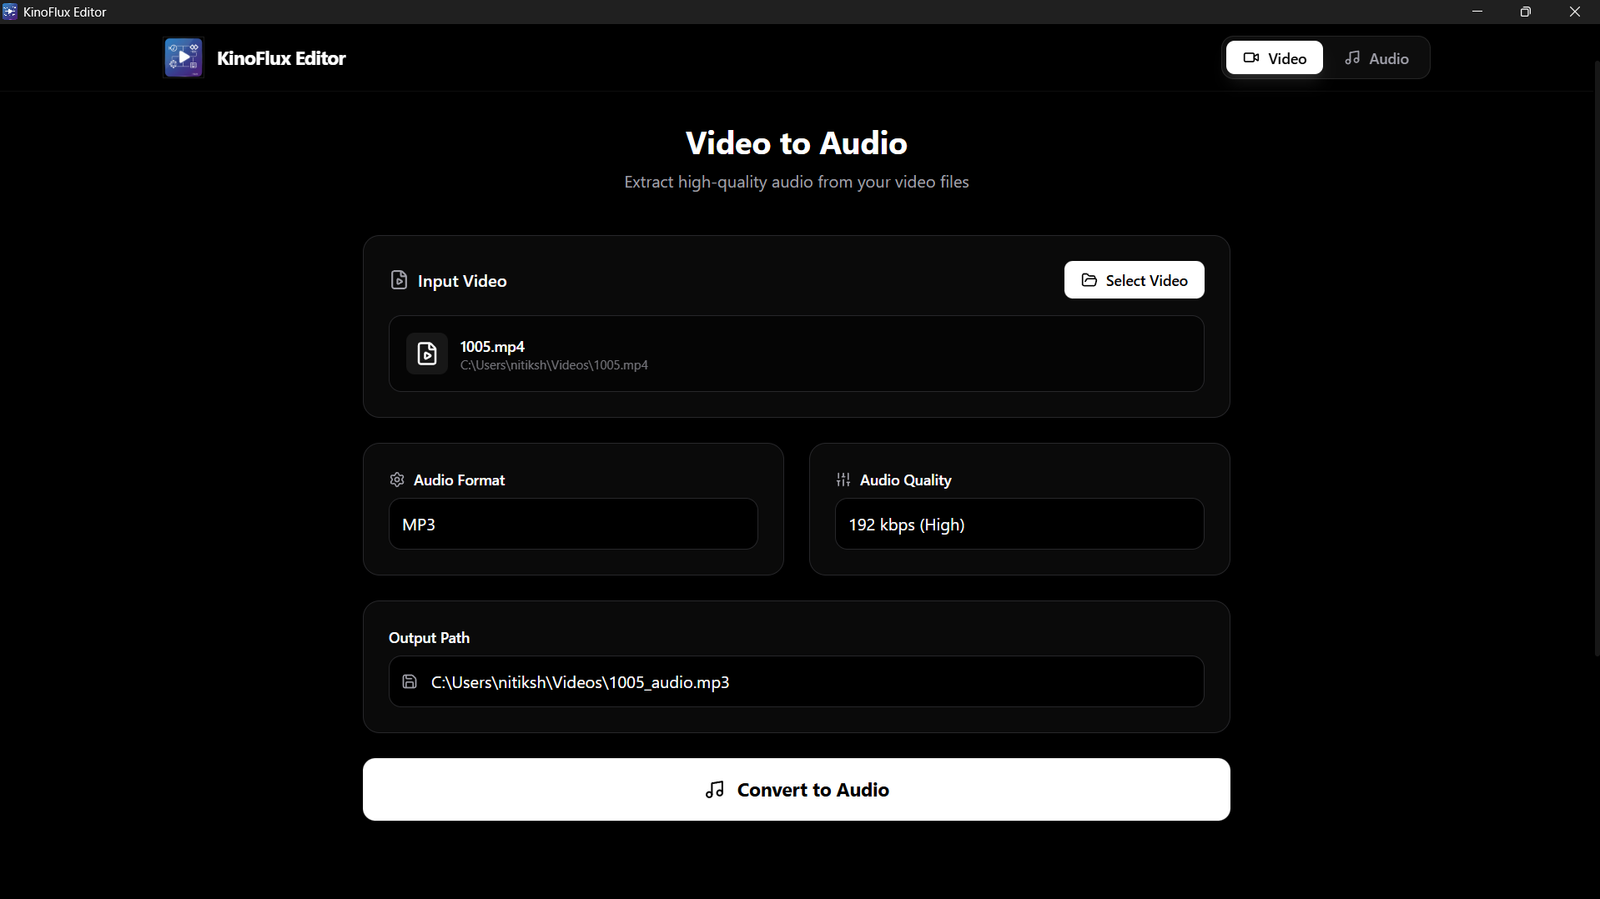Click the file icon beside Input Video heading
The image size is (1600, 899).
399,281
